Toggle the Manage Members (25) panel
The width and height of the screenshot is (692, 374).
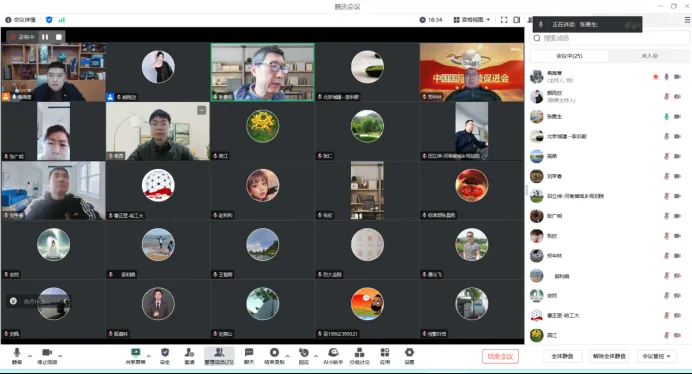pyautogui.click(x=219, y=356)
